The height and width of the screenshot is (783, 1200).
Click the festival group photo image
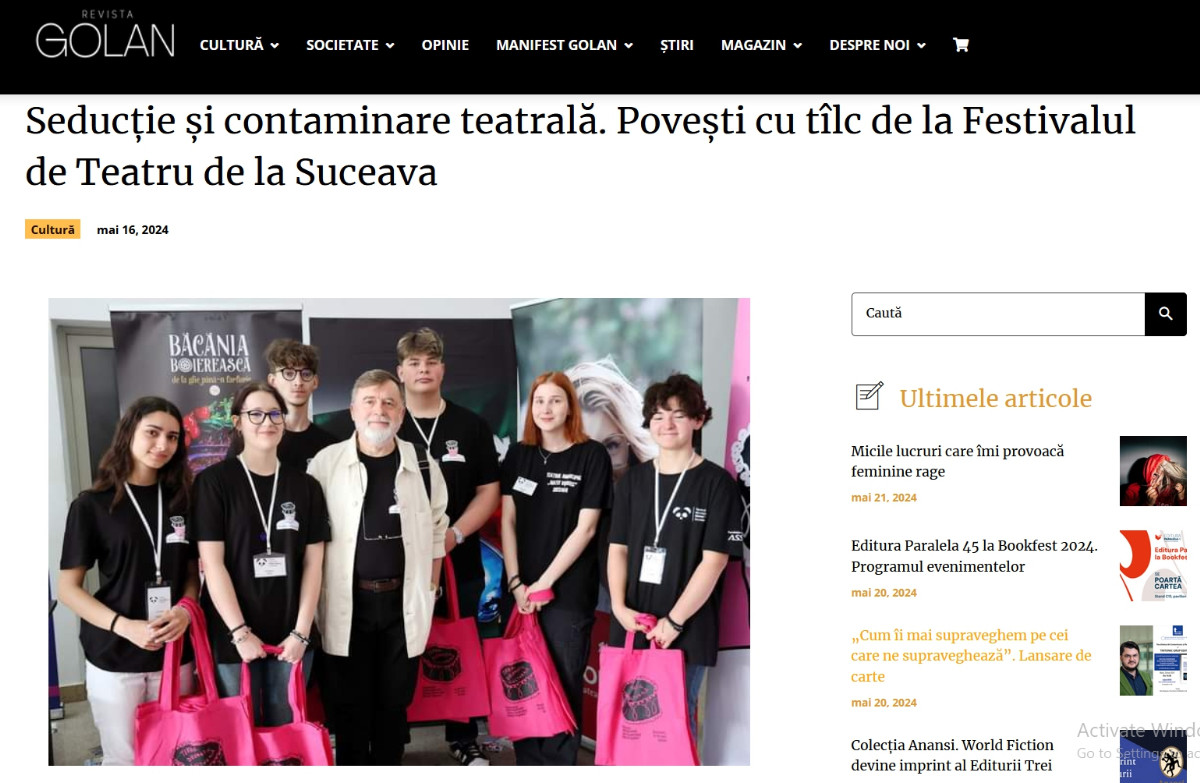[399, 531]
